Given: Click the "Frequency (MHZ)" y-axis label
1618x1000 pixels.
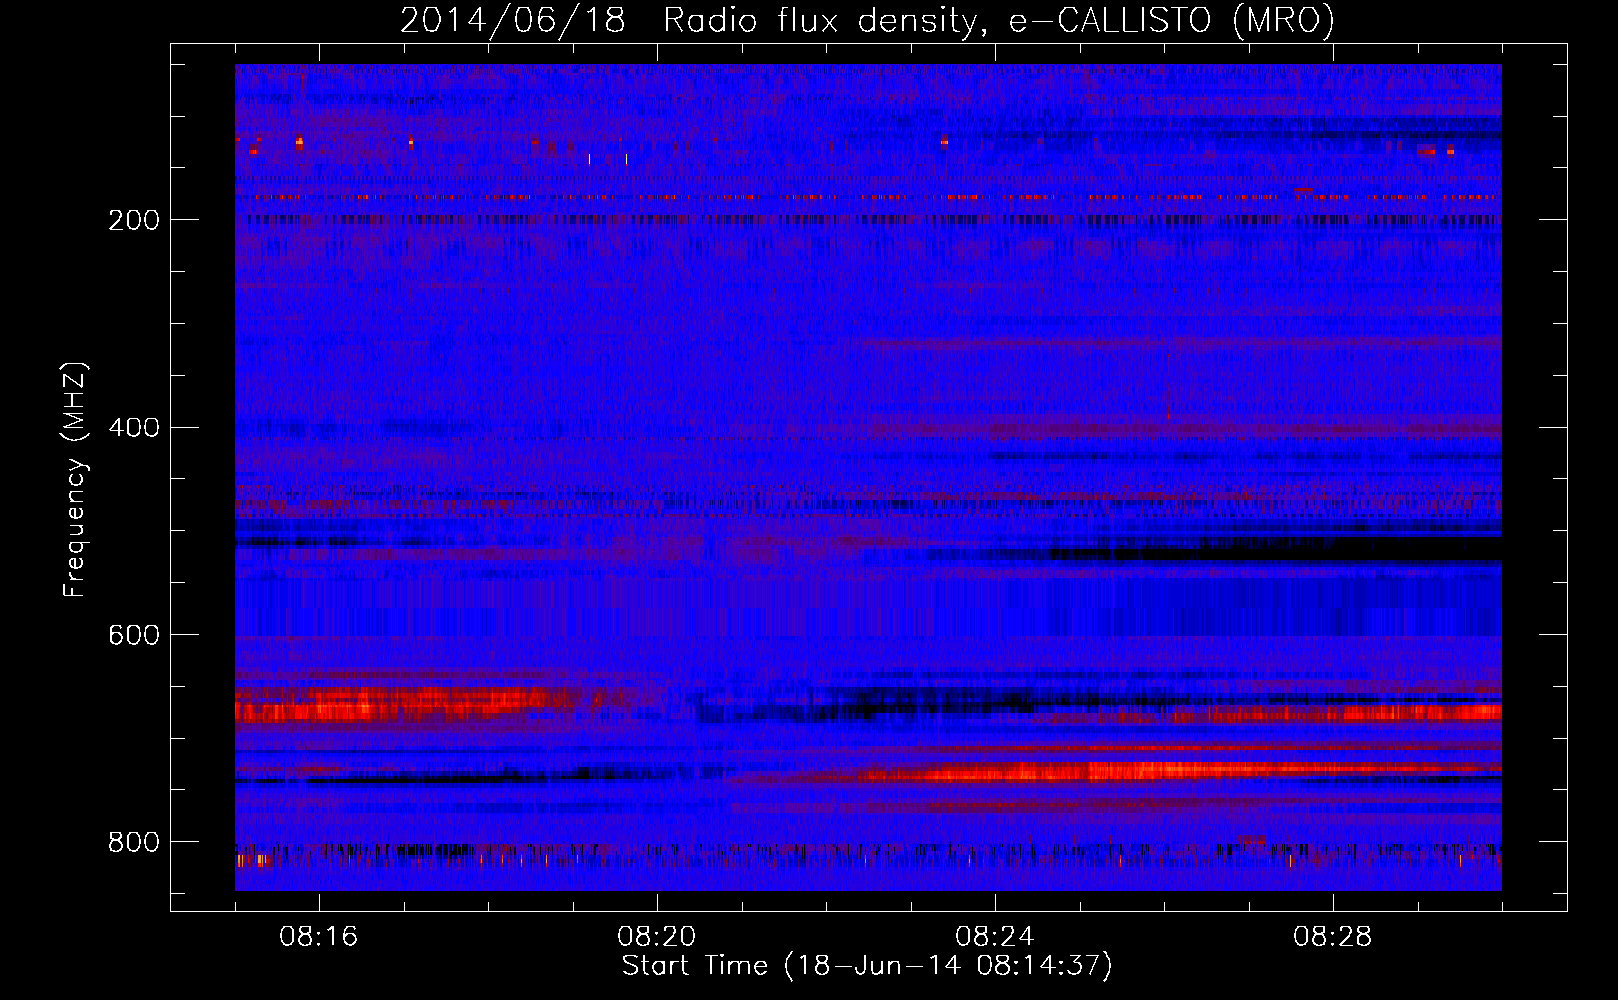Looking at the screenshot, I should point(75,479).
